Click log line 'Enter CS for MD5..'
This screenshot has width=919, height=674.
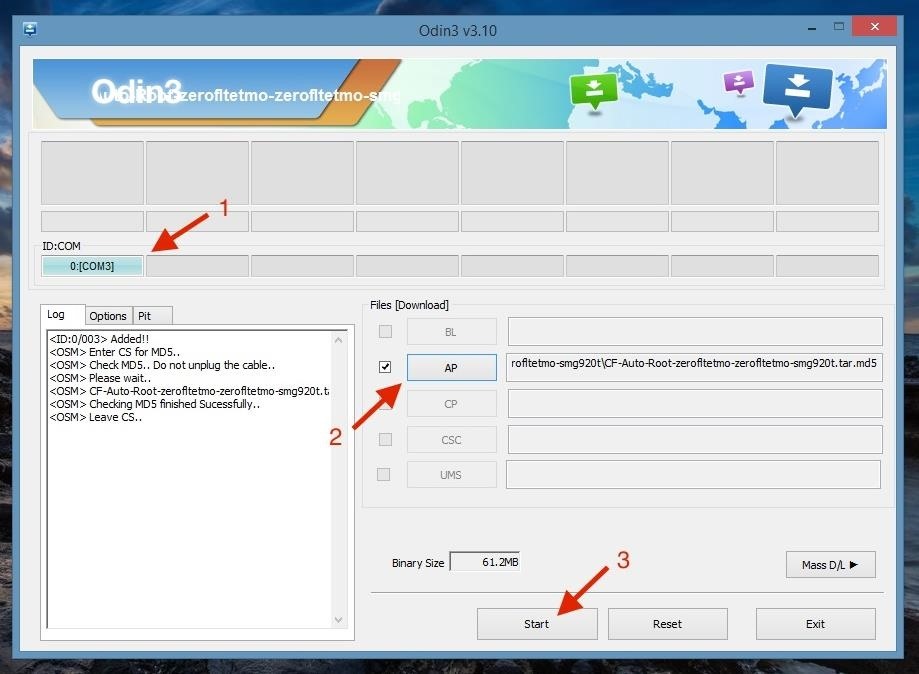pyautogui.click(x=115, y=352)
